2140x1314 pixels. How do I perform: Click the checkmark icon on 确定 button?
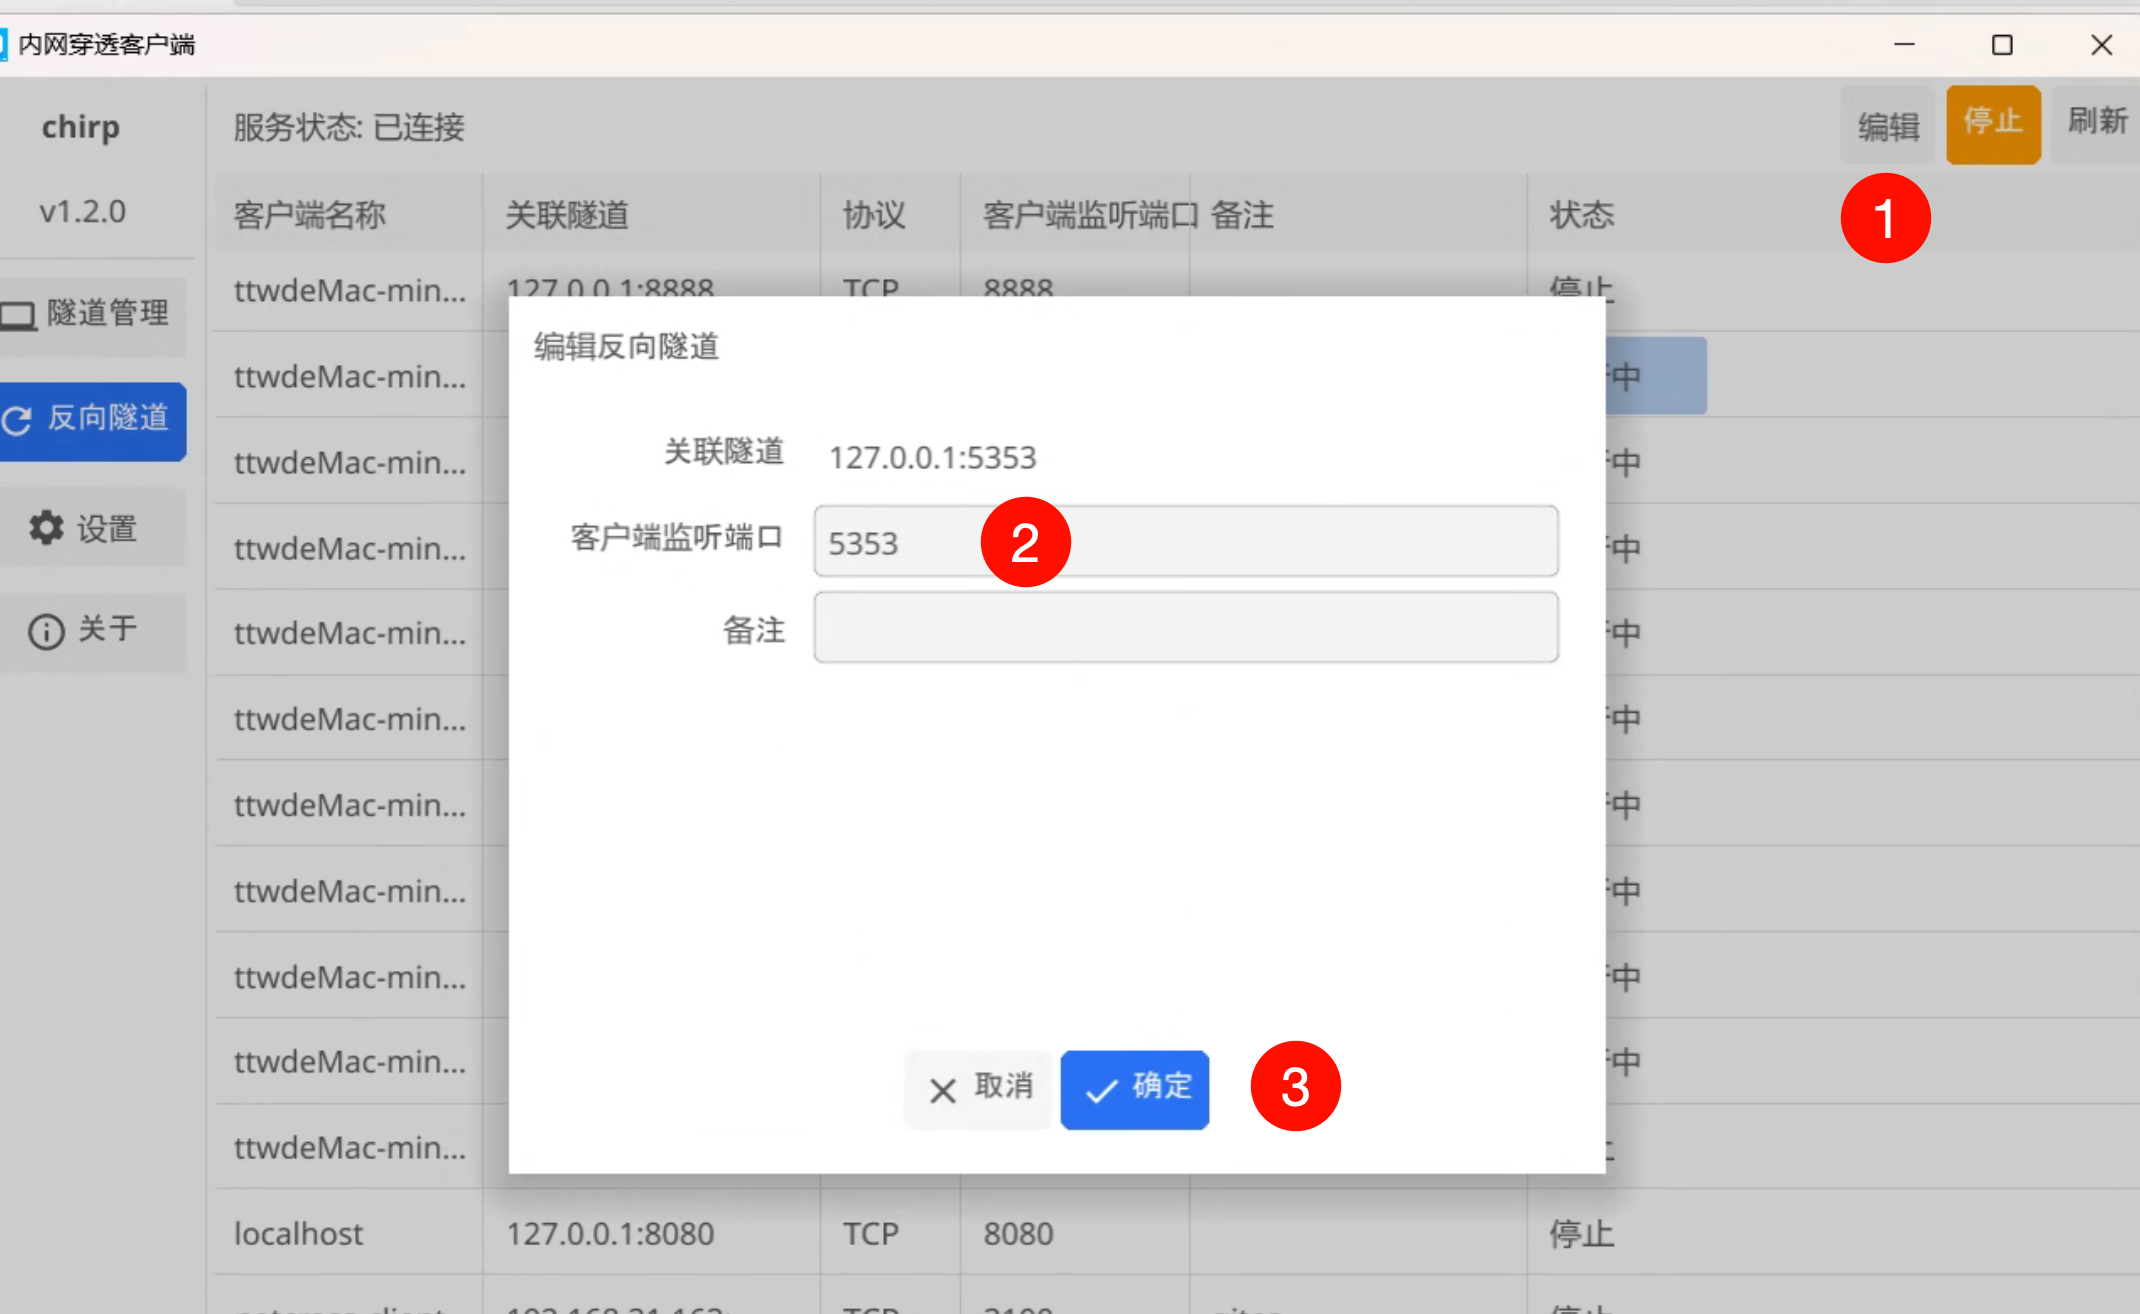coord(1101,1090)
